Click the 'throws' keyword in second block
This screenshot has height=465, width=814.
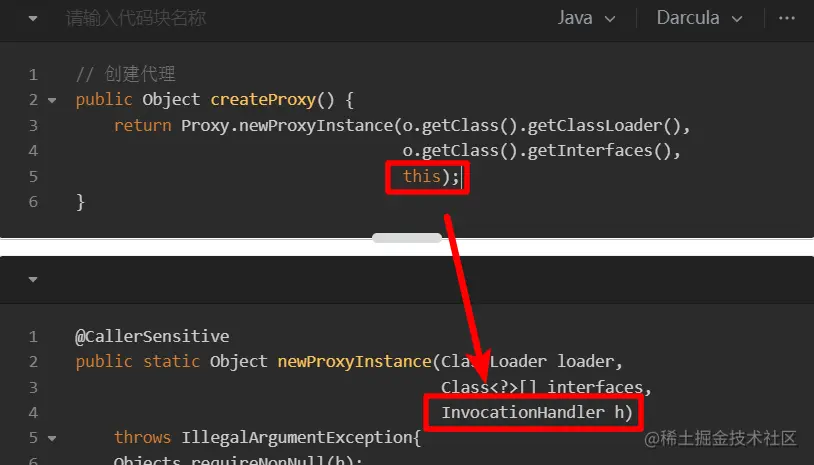[142, 438]
